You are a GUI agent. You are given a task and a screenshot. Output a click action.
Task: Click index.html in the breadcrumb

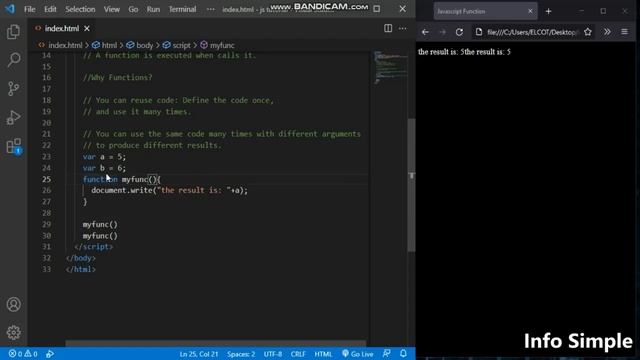[x=65, y=45]
